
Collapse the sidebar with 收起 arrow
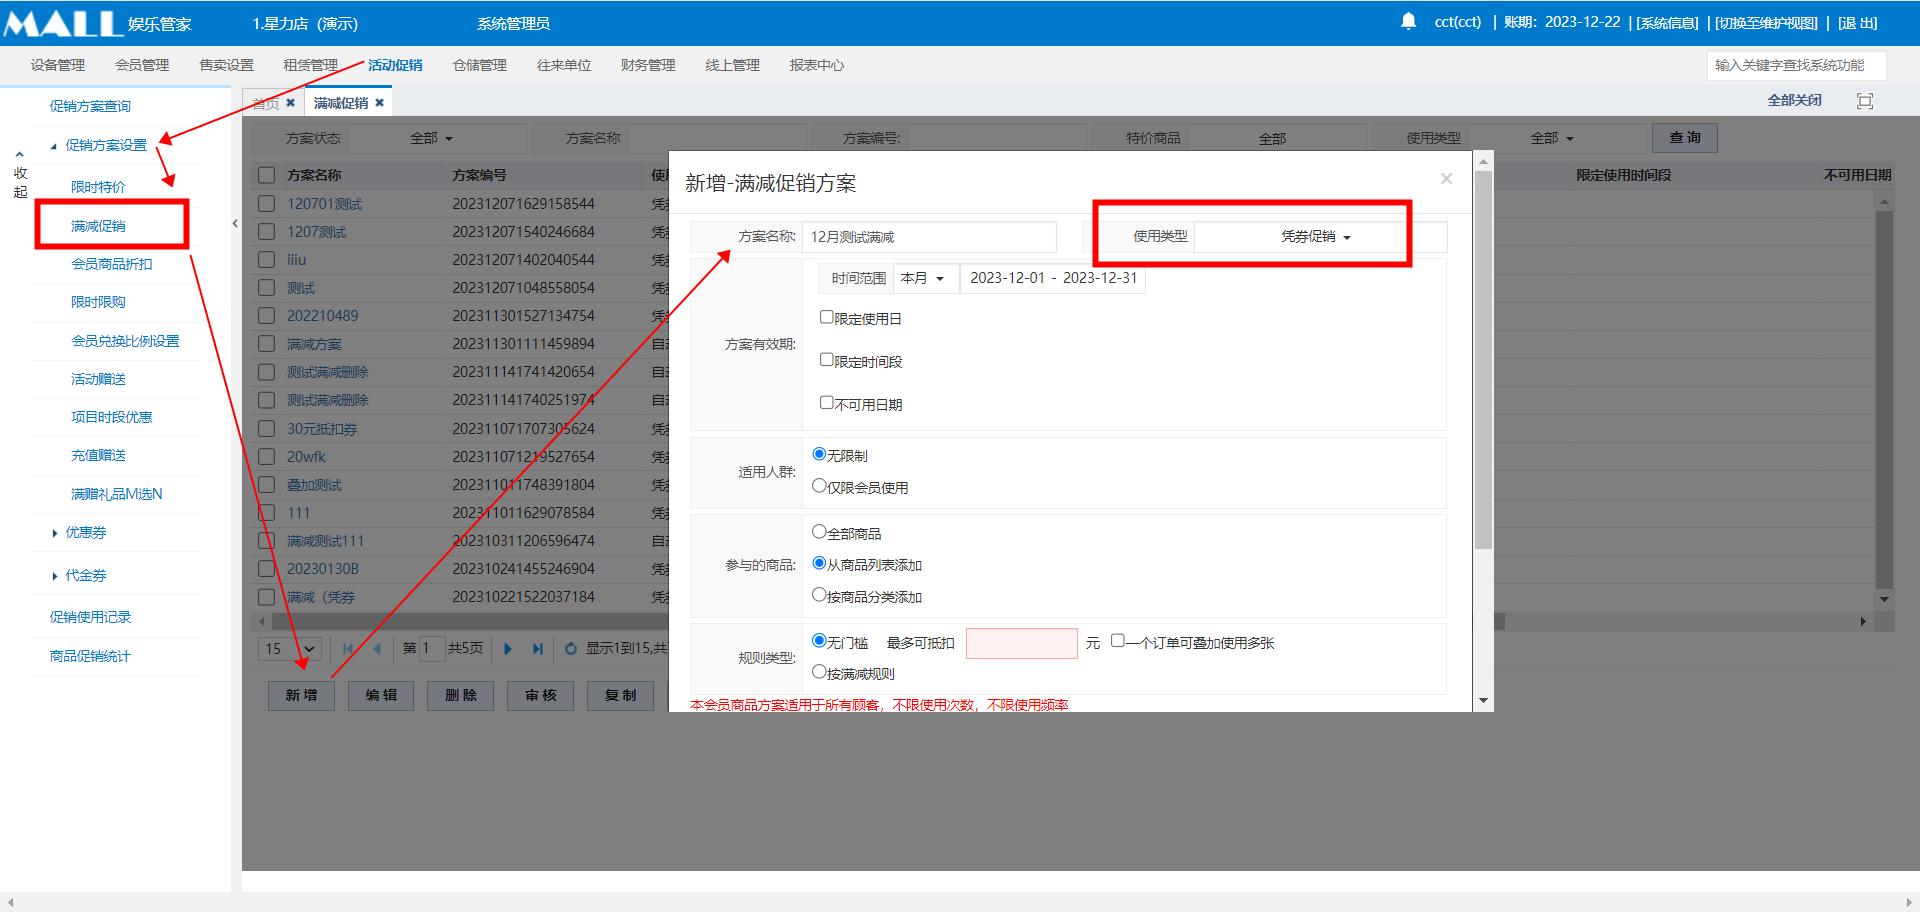pyautogui.click(x=20, y=174)
